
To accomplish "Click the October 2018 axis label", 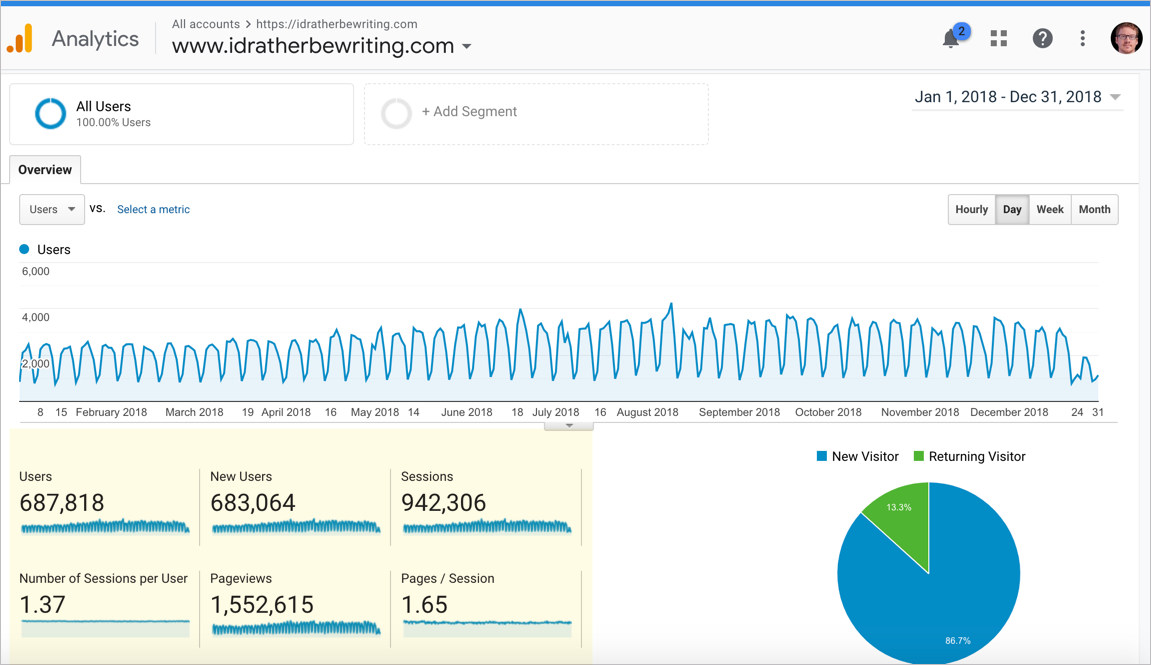I will [828, 413].
